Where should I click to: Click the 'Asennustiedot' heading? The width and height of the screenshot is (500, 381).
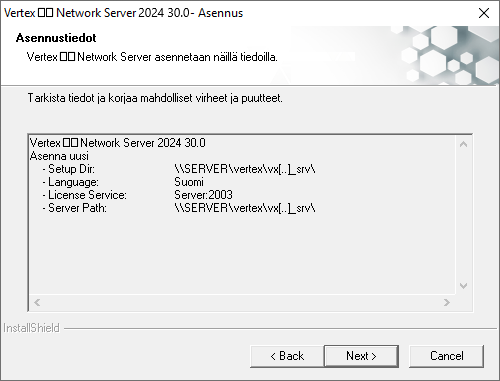pos(56,38)
